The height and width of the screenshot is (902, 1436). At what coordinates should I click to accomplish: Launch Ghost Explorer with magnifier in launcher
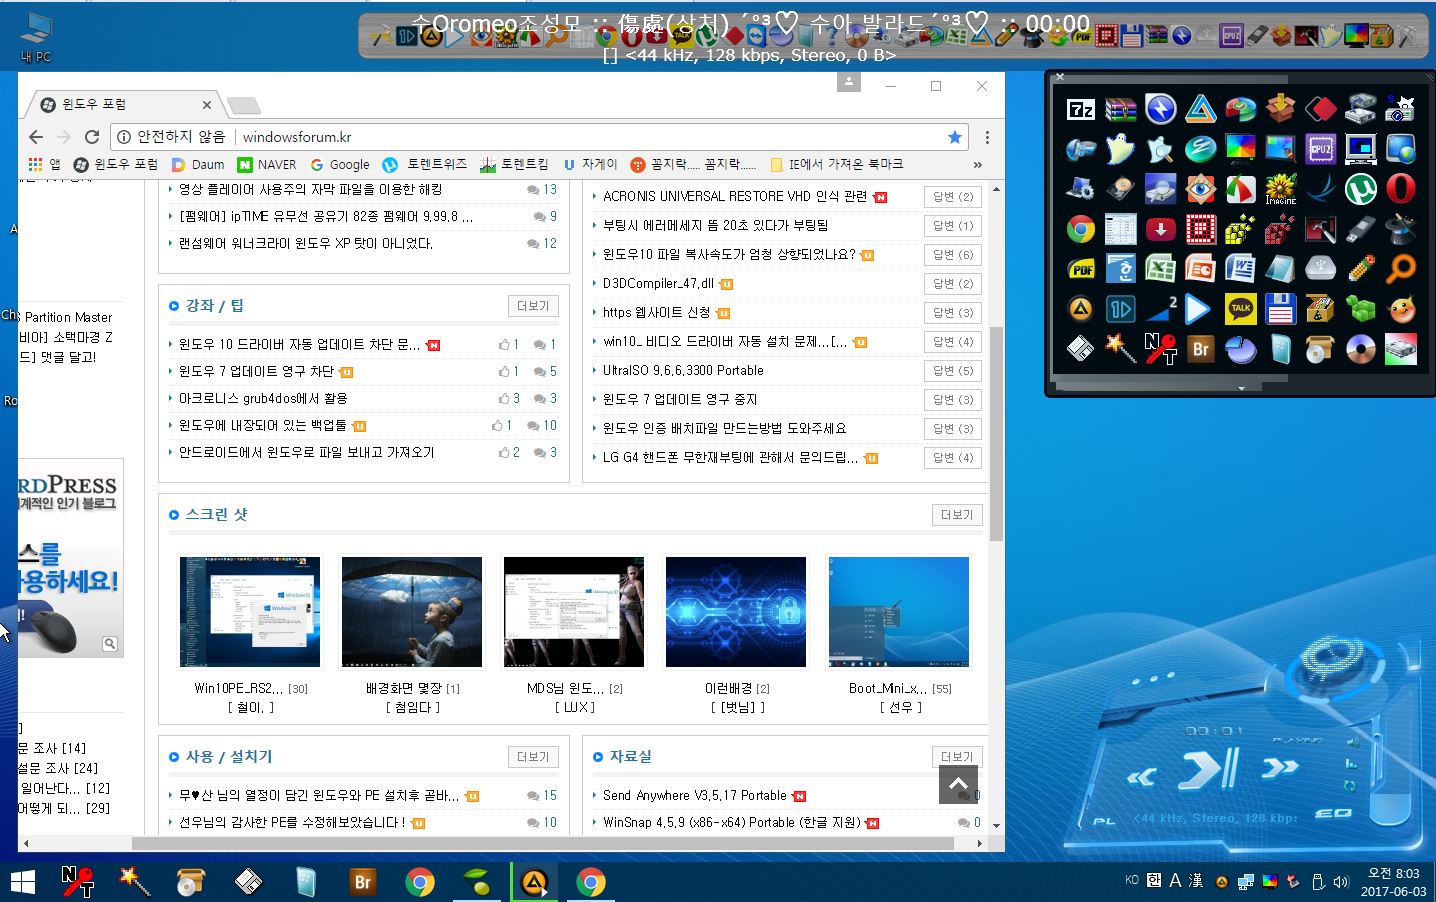click(1161, 149)
